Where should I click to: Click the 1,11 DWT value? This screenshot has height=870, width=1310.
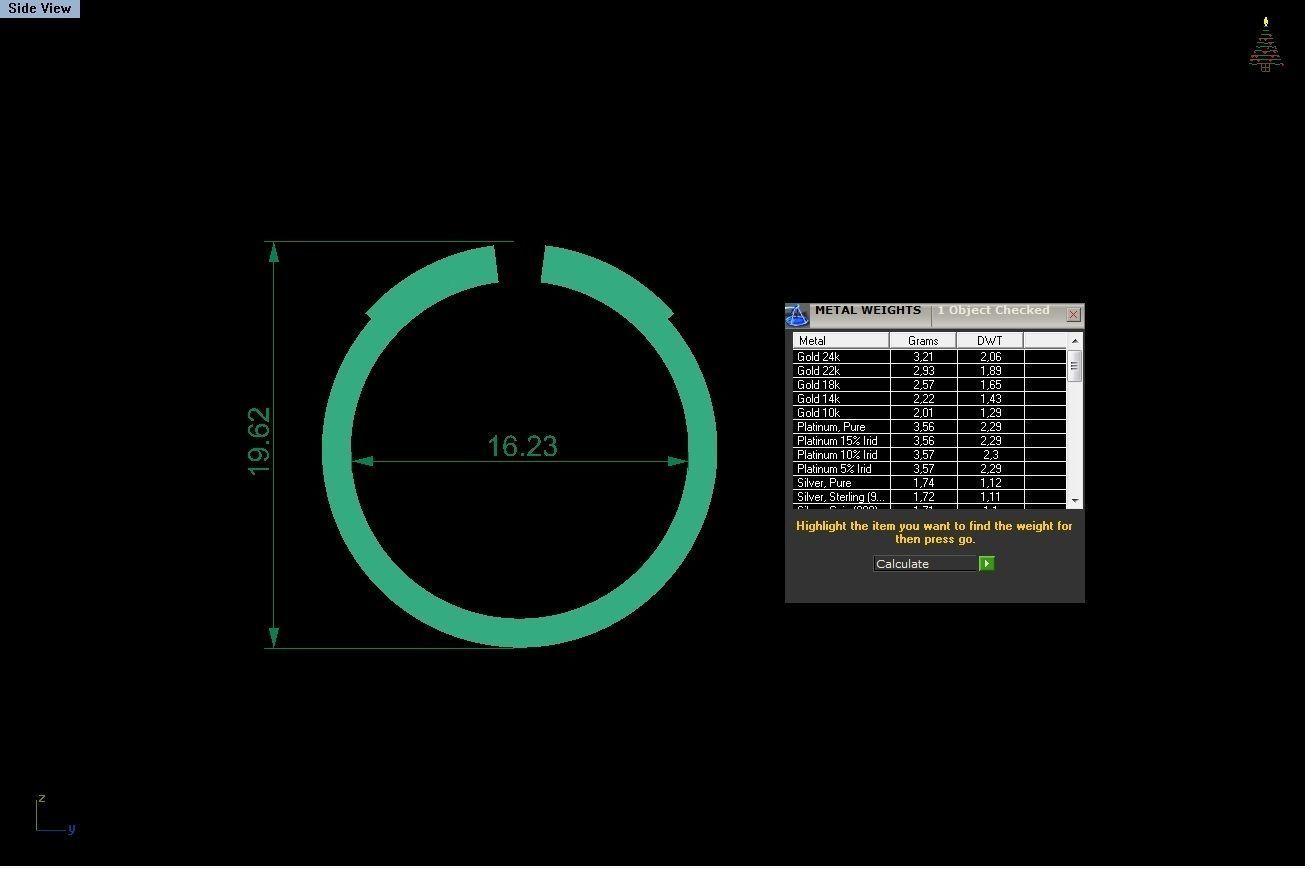click(x=990, y=497)
